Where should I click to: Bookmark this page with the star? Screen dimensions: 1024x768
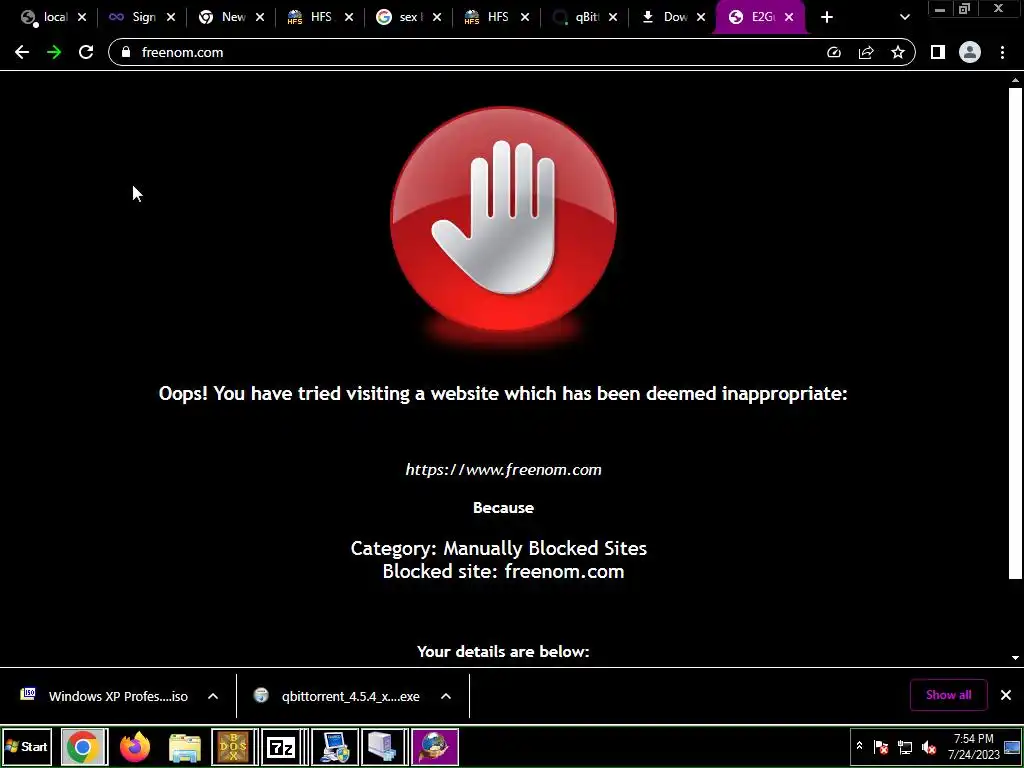(898, 52)
